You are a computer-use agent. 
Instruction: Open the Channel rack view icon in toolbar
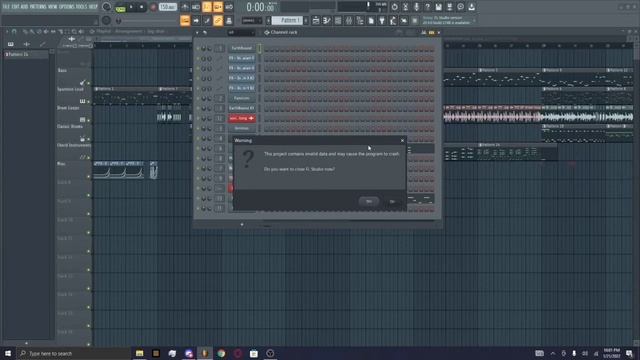point(338,20)
